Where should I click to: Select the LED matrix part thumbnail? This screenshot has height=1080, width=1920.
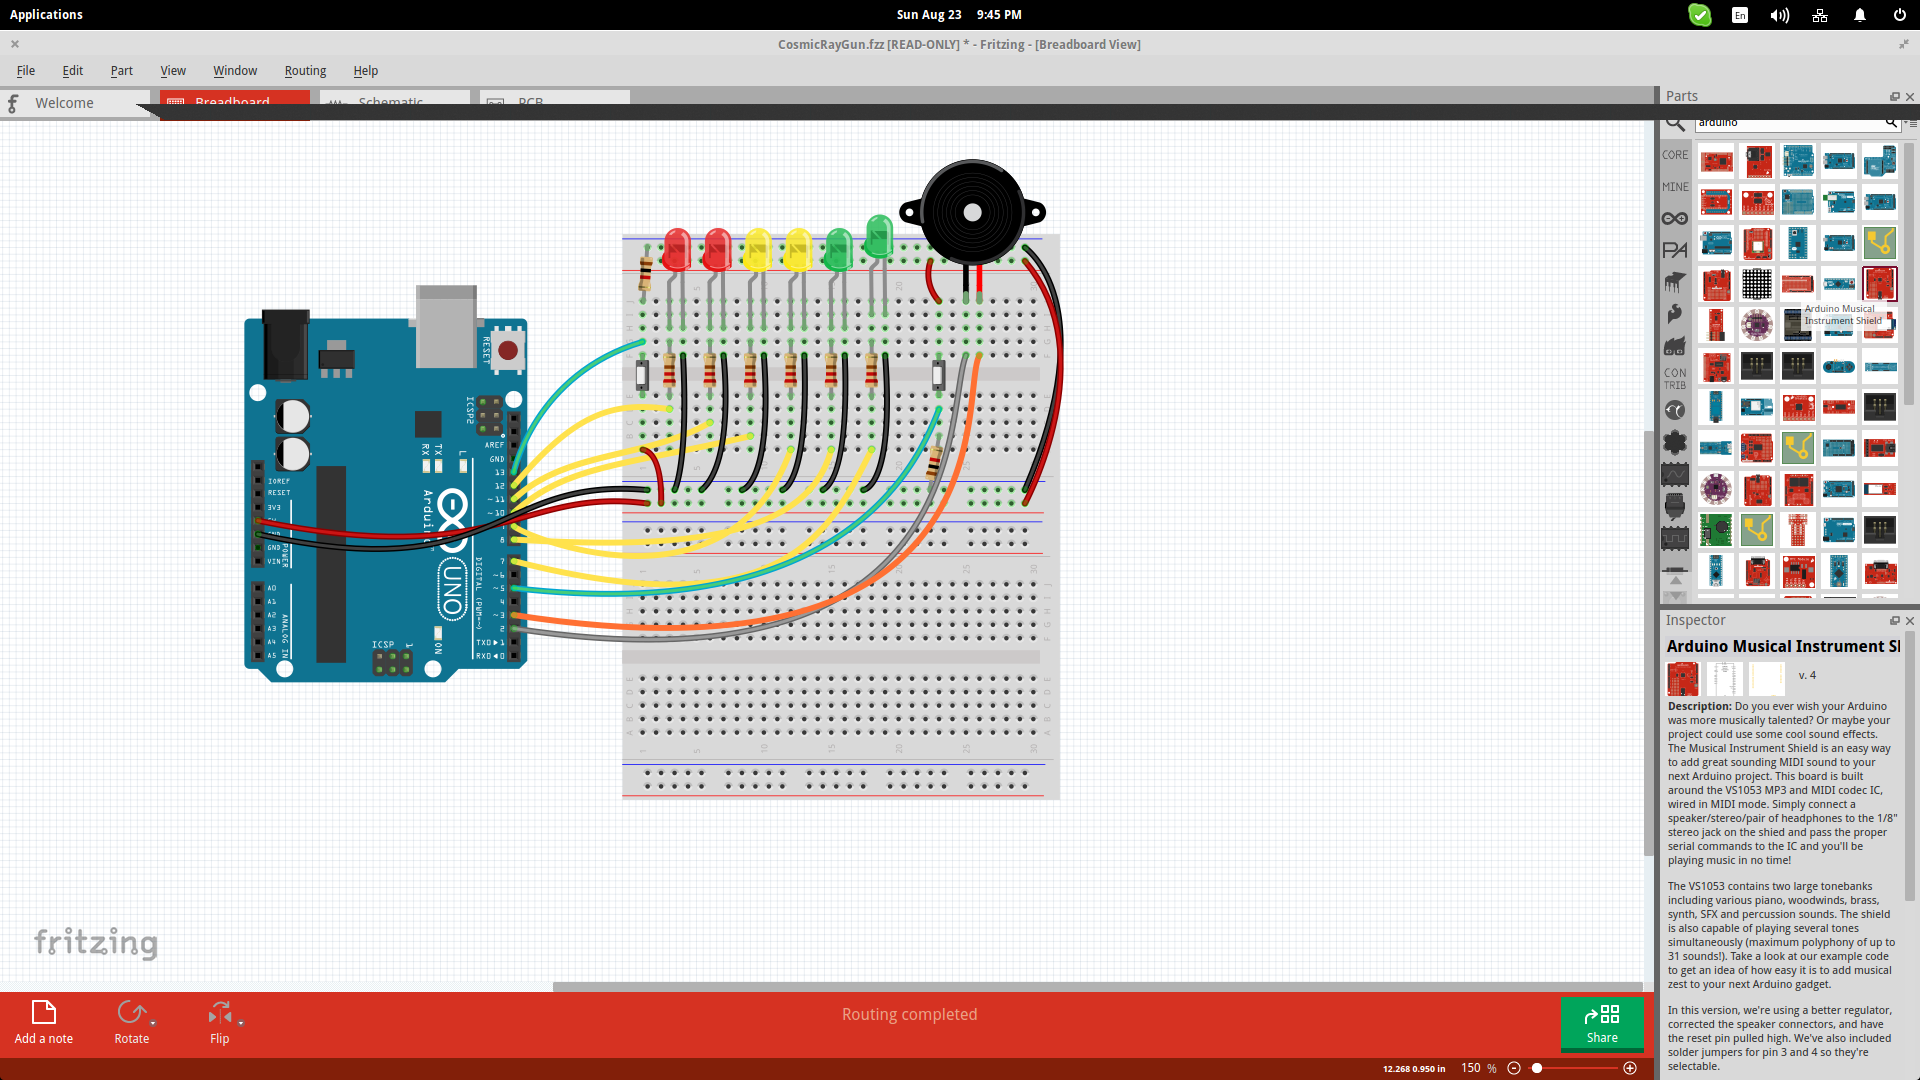[1757, 284]
